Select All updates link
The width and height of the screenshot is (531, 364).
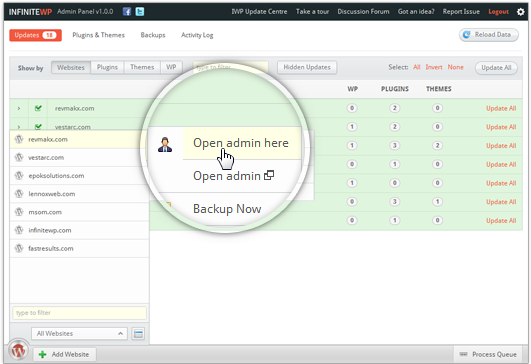[417, 67]
